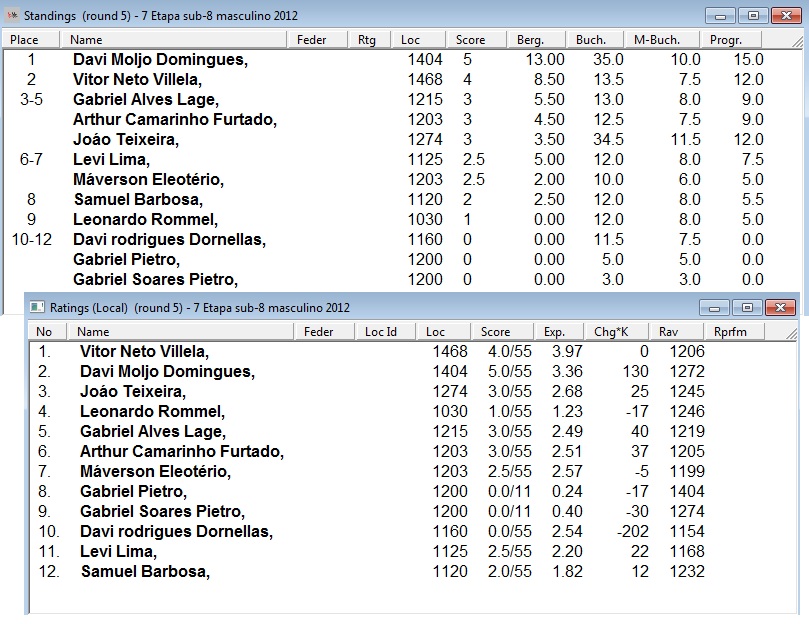The height and width of the screenshot is (624, 809).
Task: Select Gabriel Alves Lage in Ratings list
Action: click(x=153, y=431)
